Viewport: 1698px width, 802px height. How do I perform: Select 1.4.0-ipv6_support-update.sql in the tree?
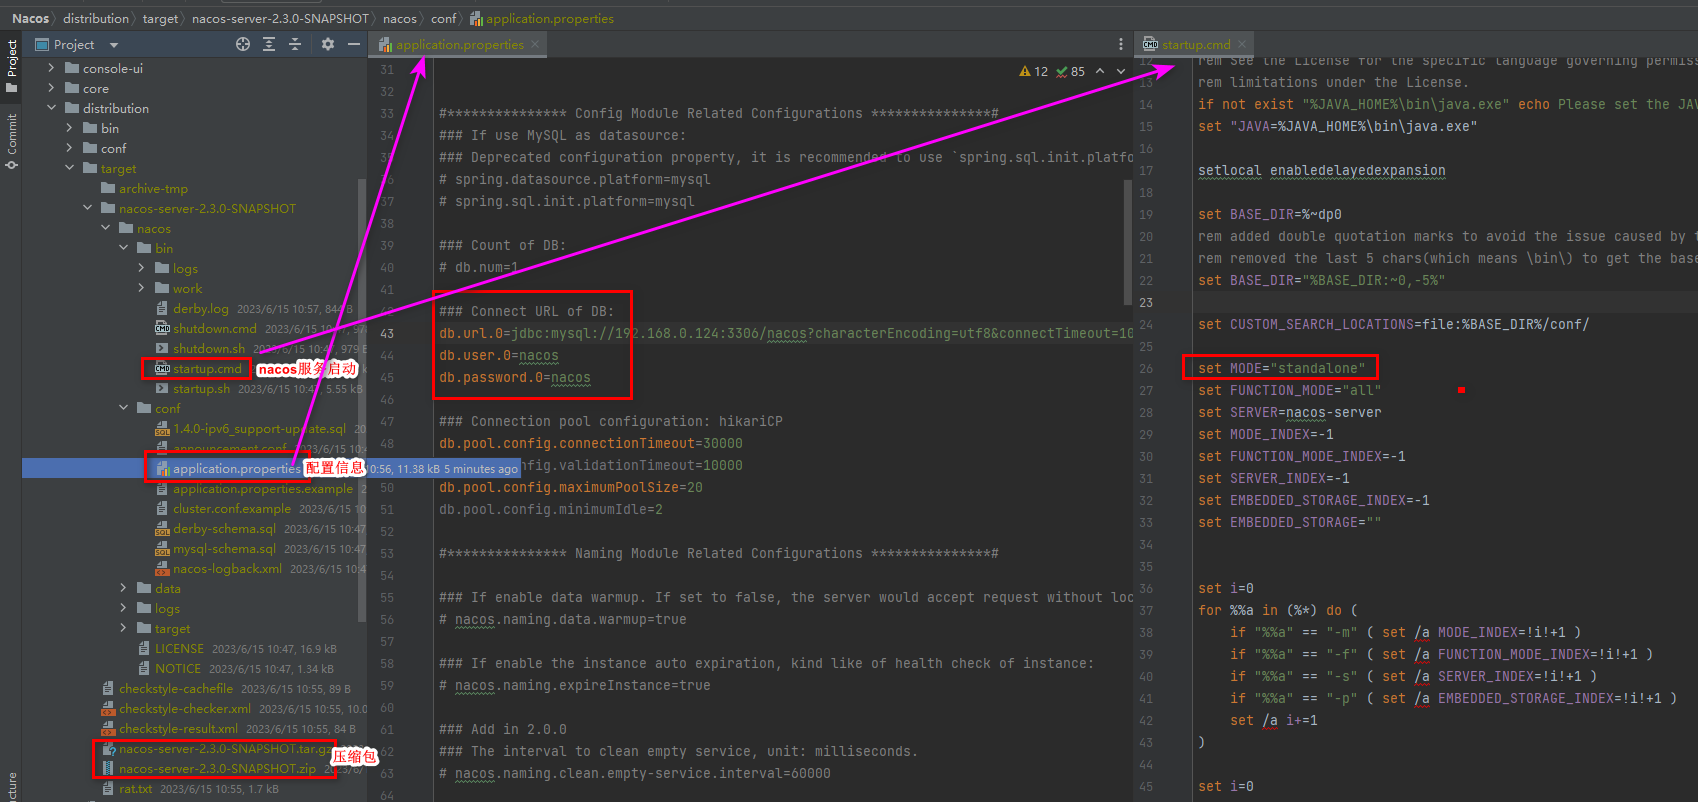click(259, 429)
